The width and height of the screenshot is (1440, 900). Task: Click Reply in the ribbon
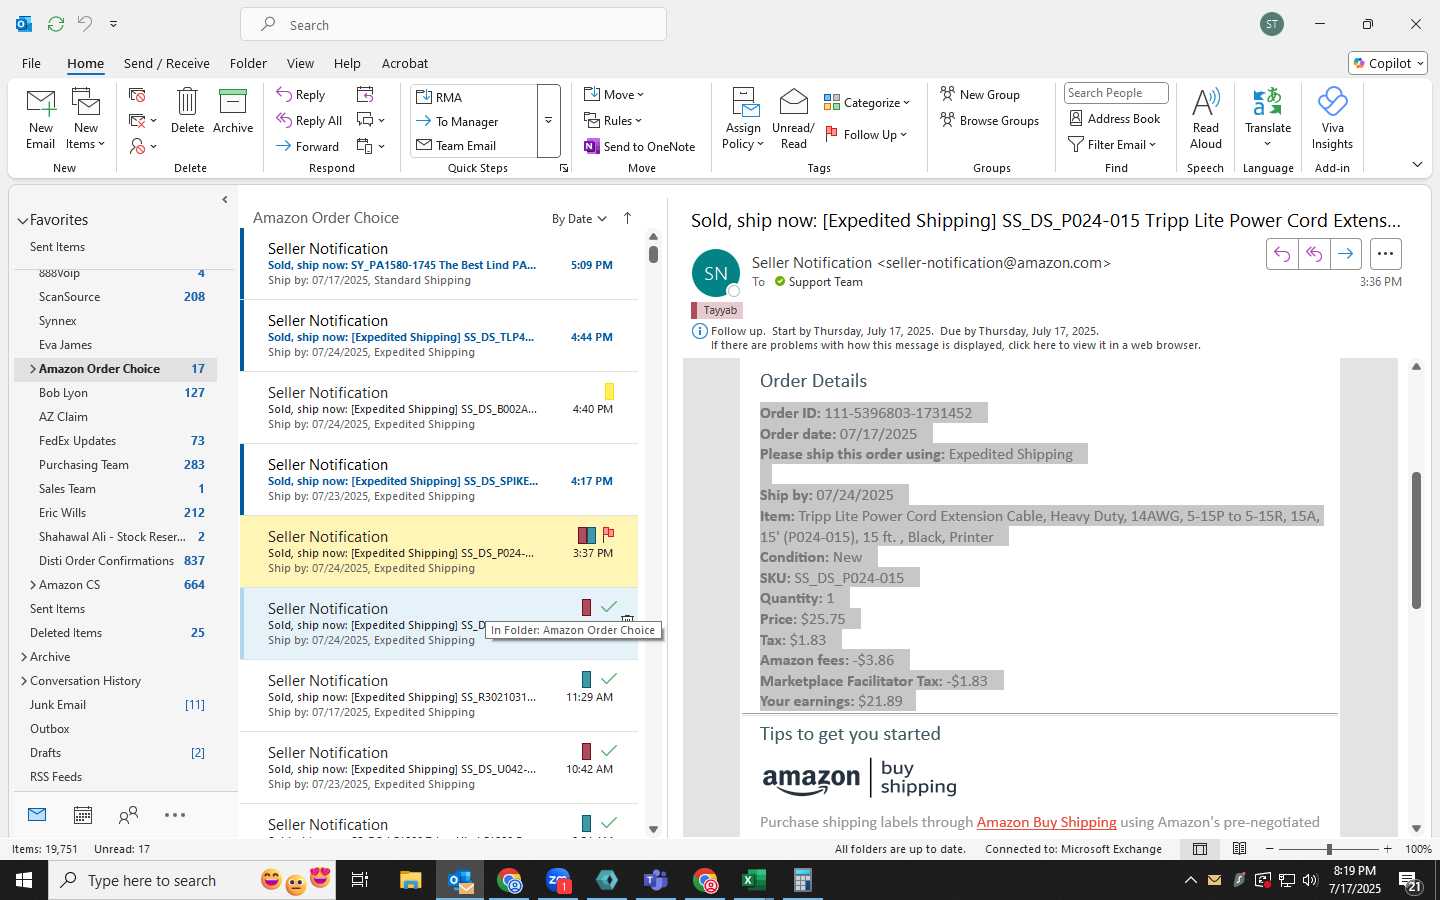pos(301,95)
